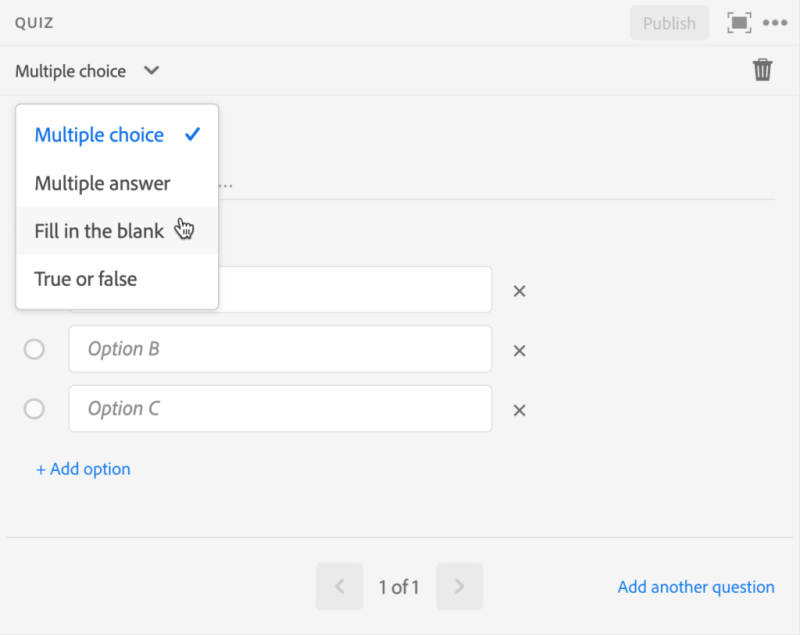This screenshot has height=635, width=800.
Task: Go to the next question arrow
Action: 459,587
